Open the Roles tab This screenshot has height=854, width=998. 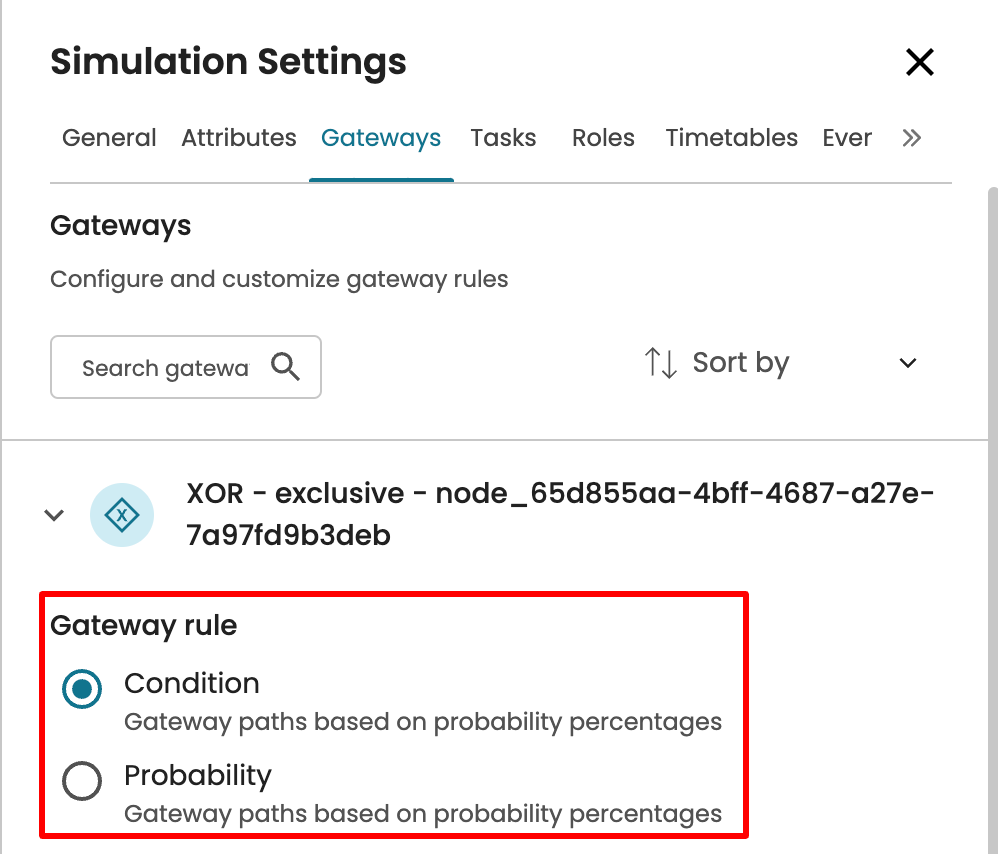(x=603, y=138)
